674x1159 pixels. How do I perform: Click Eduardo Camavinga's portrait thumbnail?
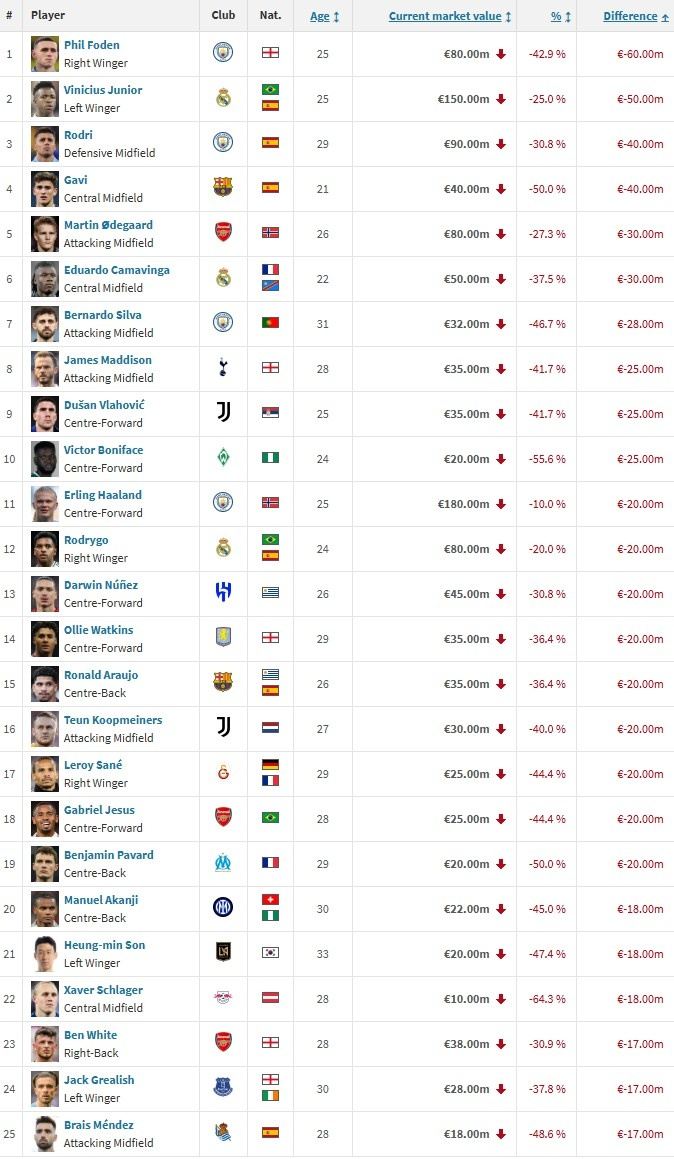[x=44, y=279]
